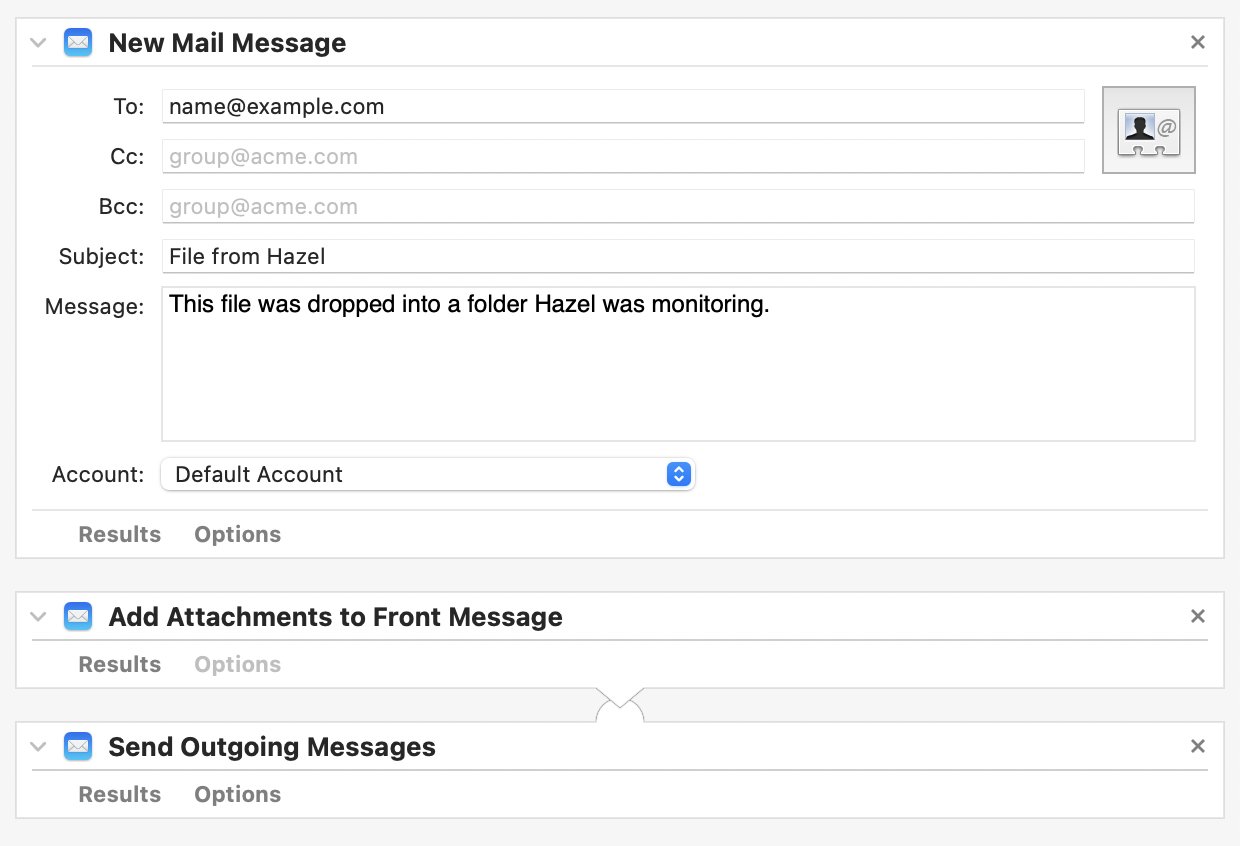
Task: Click Mail icon of Add Attachments action
Action: pos(78,617)
